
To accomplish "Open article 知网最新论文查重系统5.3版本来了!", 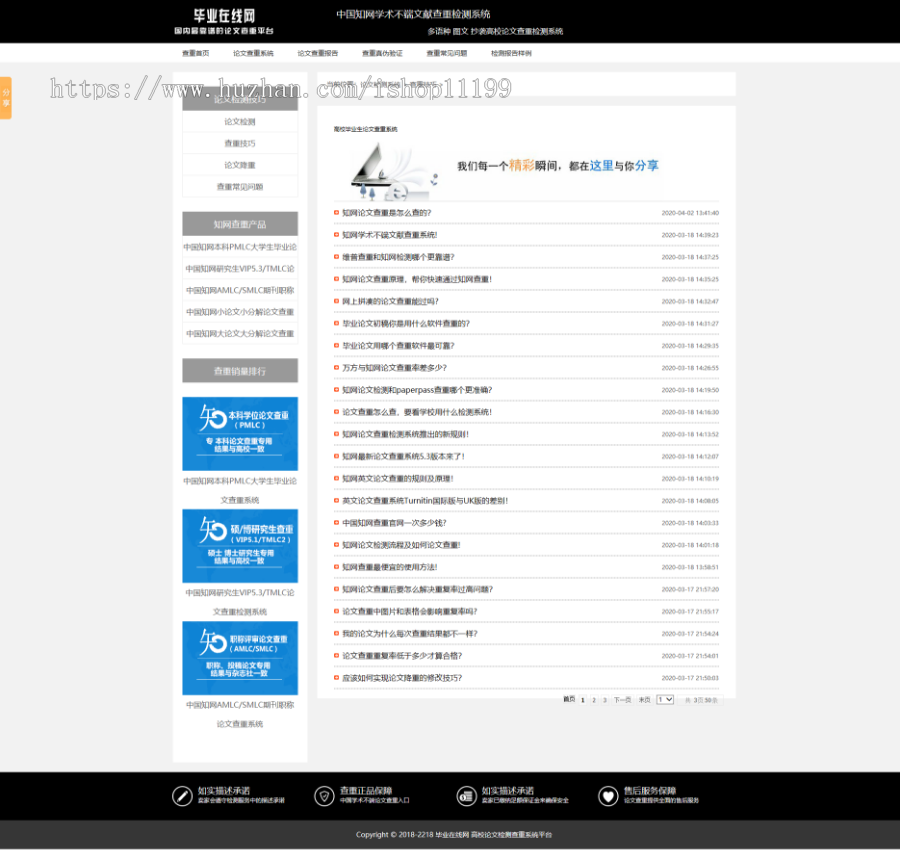I will coord(404,456).
